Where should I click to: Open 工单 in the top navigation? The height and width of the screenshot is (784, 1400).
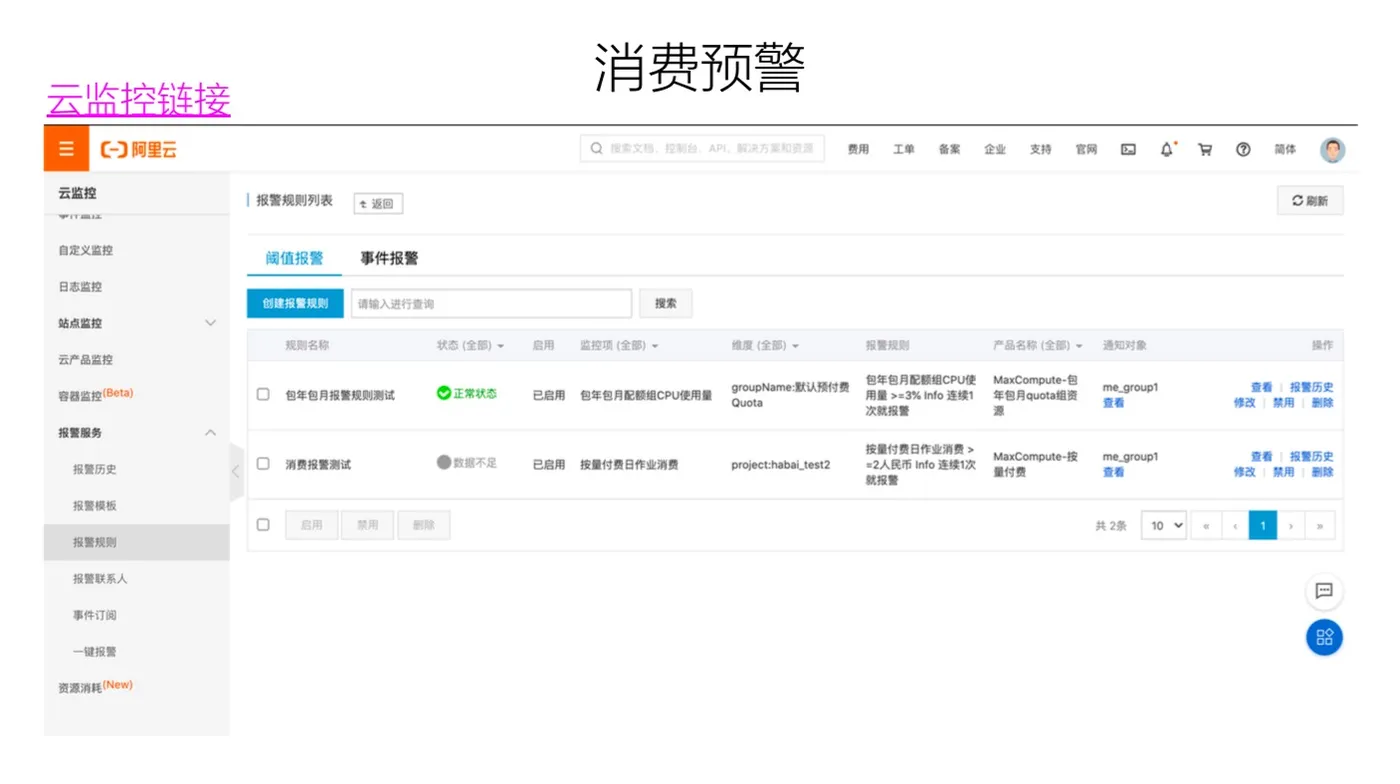click(x=904, y=149)
